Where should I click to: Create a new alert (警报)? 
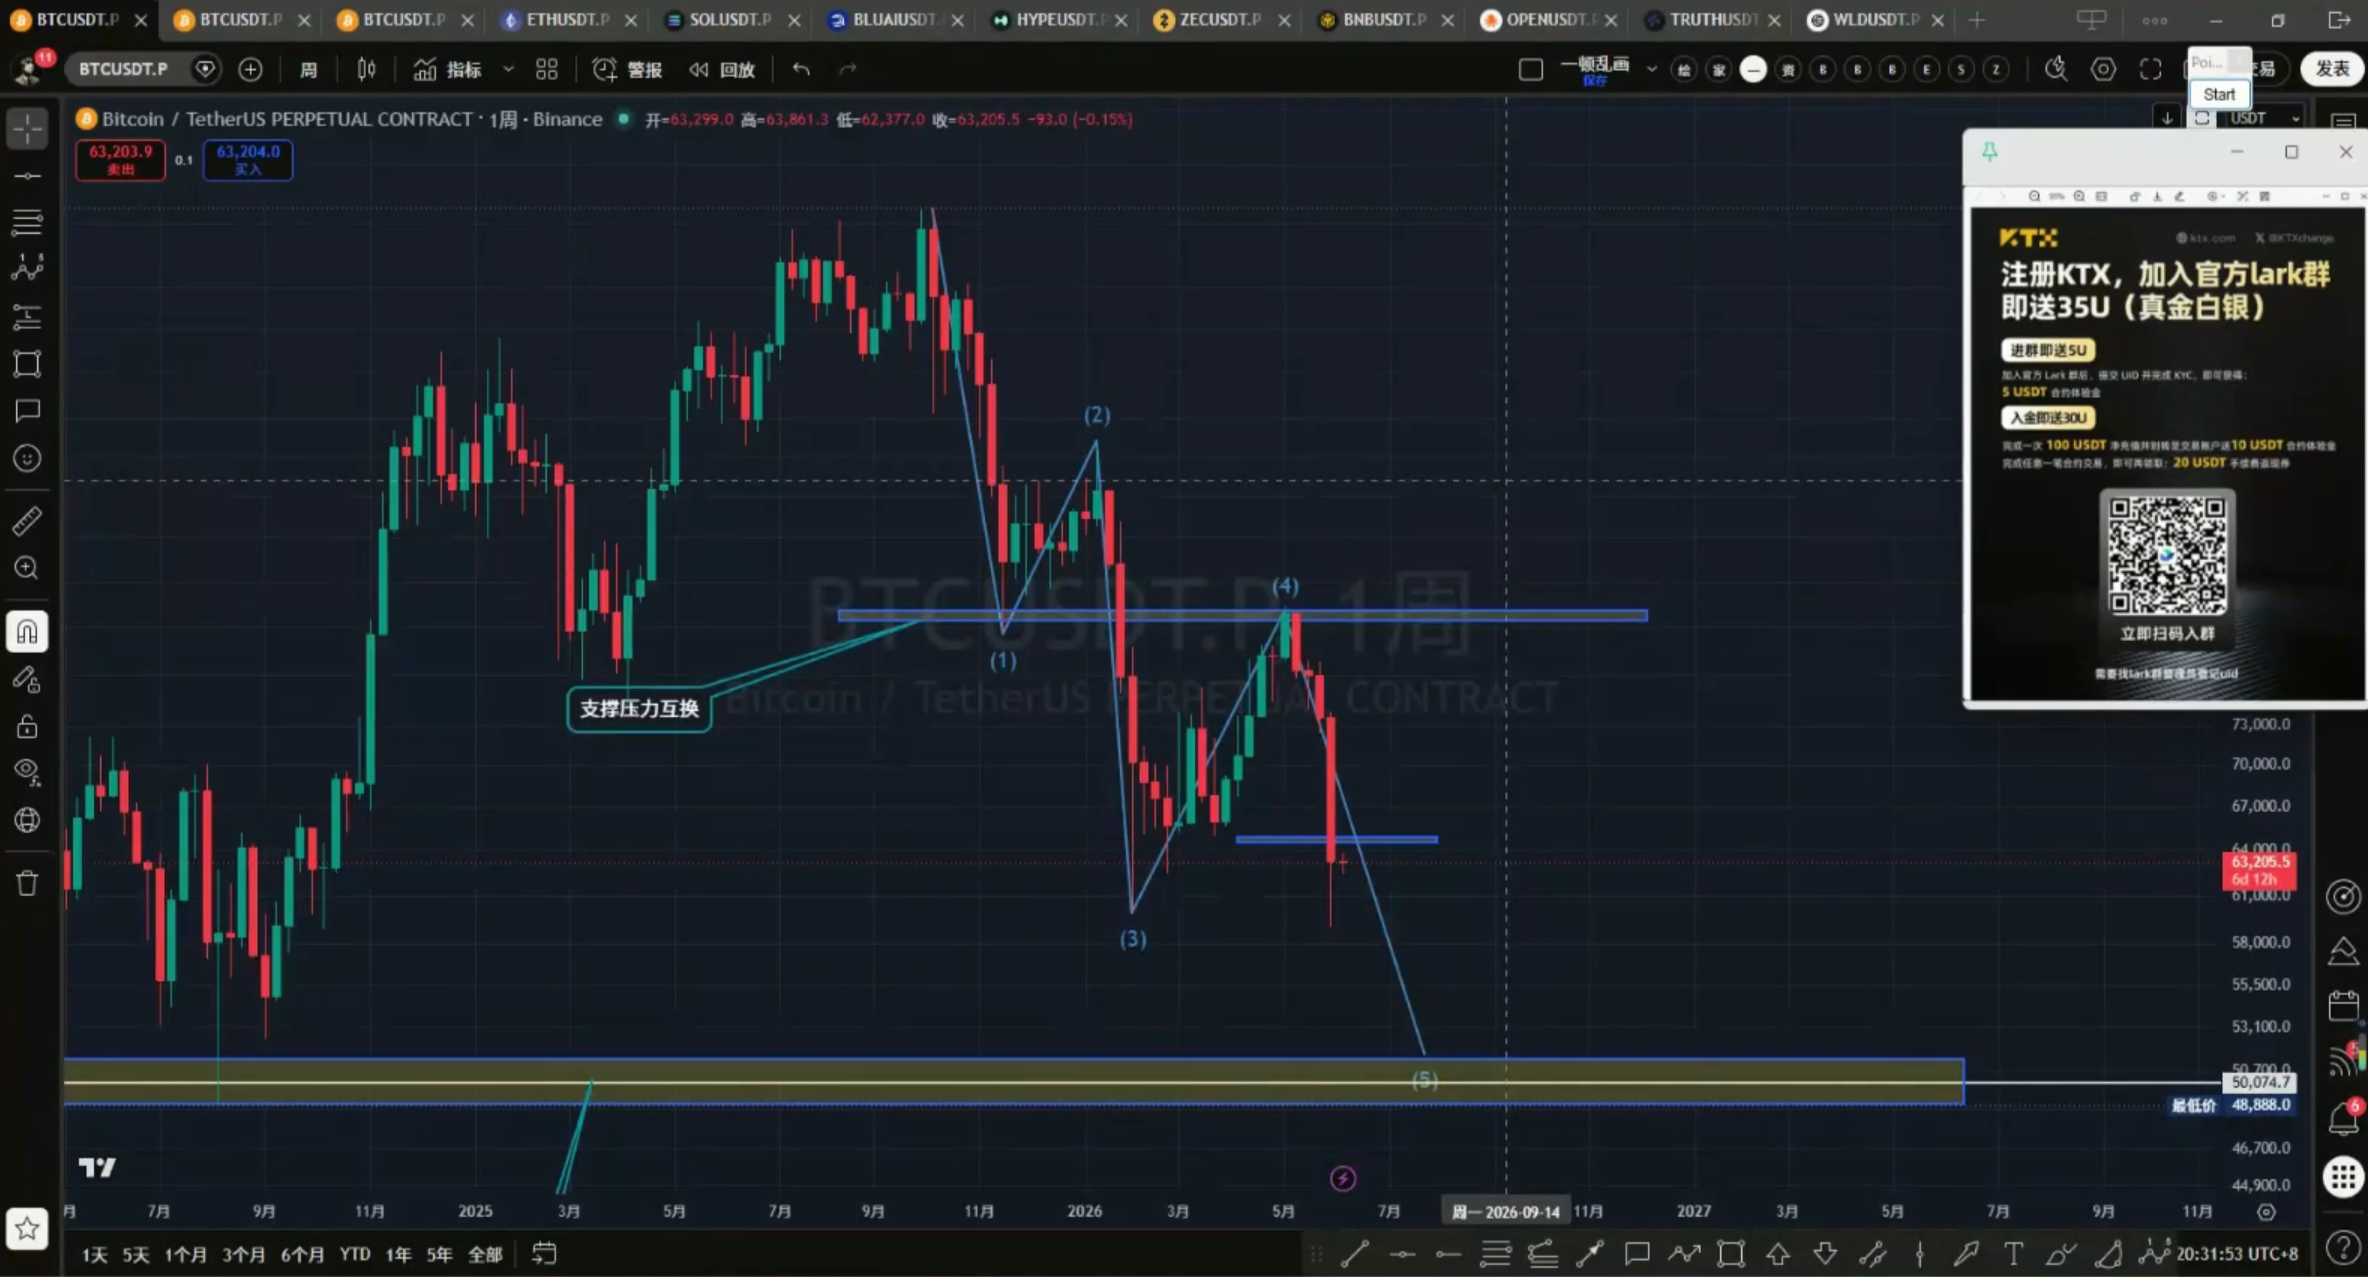(x=628, y=69)
